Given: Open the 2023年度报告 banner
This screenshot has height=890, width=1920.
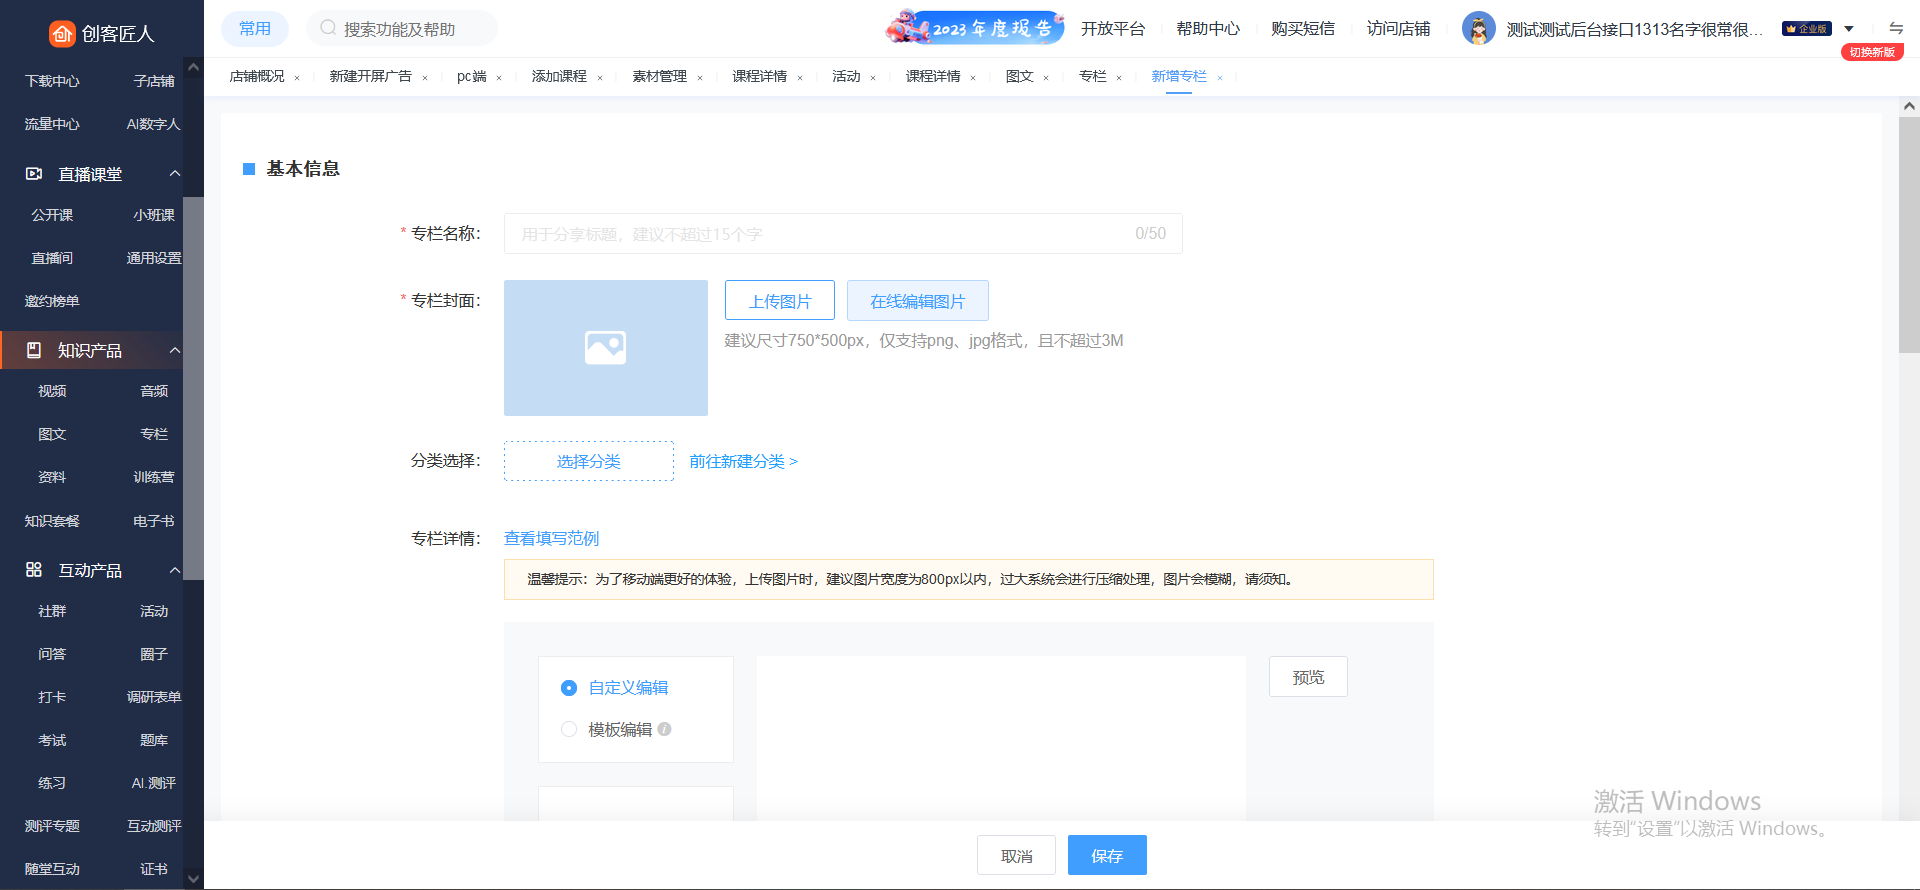Looking at the screenshot, I should pos(974,28).
